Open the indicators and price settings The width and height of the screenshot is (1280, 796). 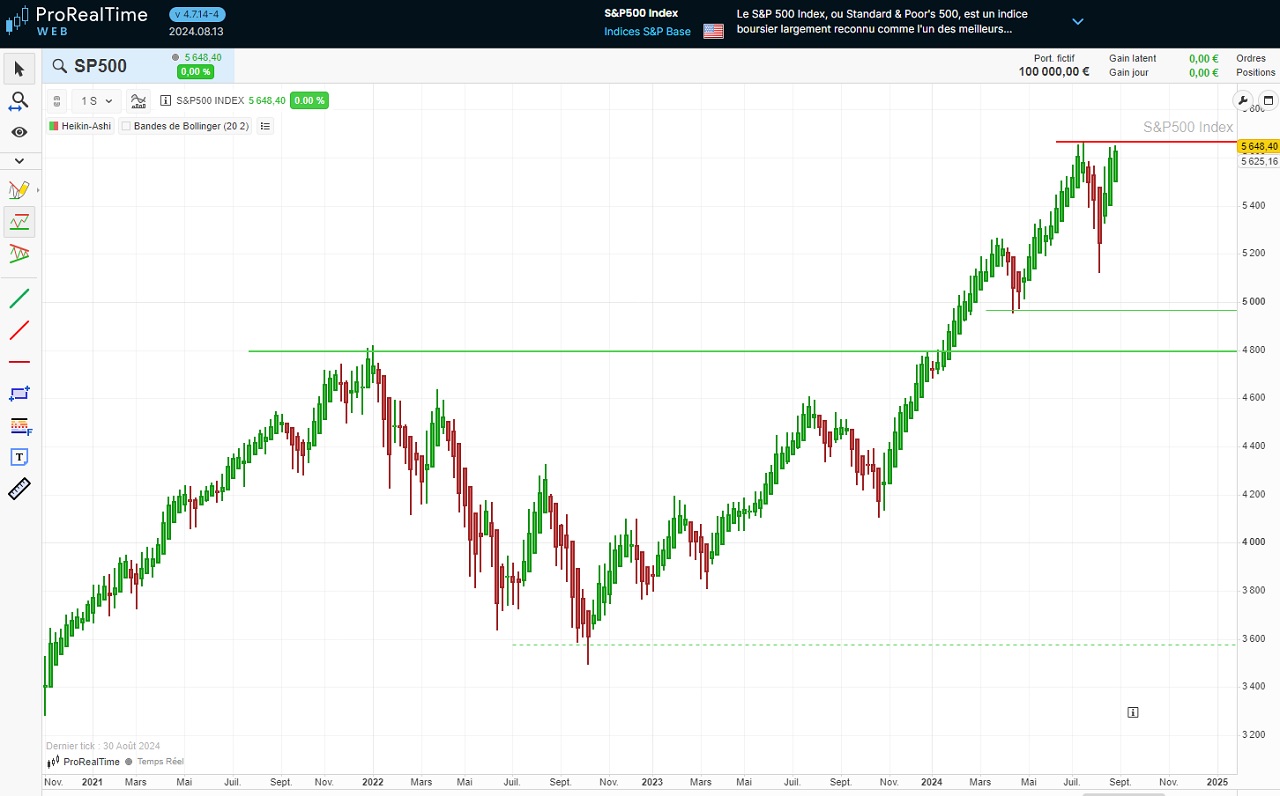[x=138, y=101]
